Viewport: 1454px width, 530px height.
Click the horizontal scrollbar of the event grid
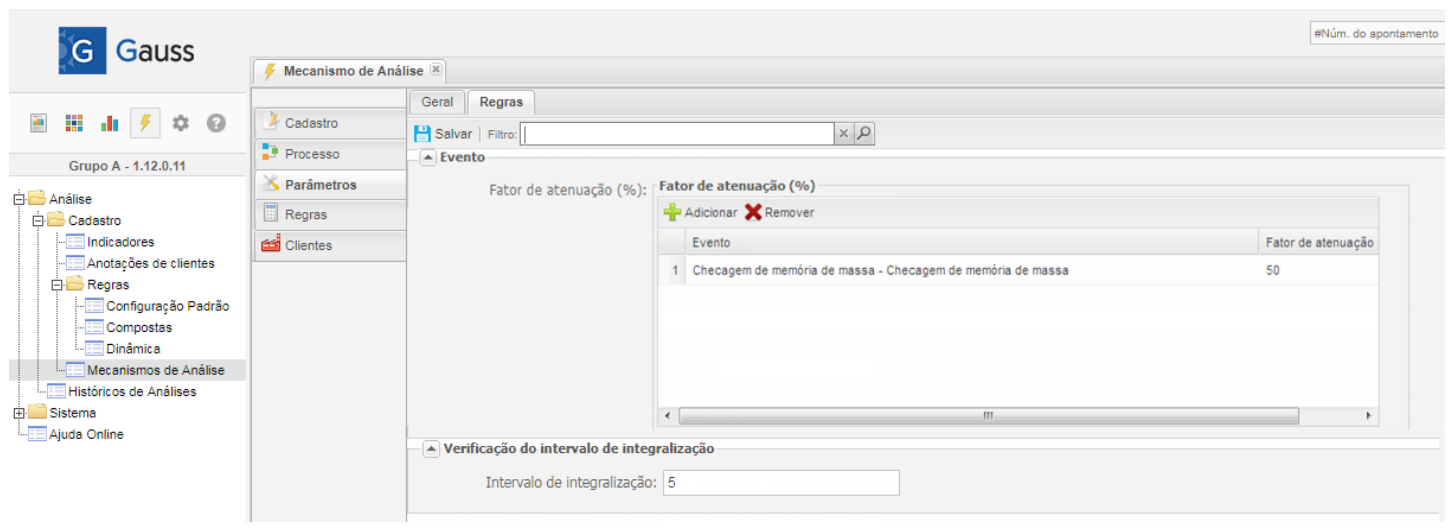pyautogui.click(x=986, y=416)
